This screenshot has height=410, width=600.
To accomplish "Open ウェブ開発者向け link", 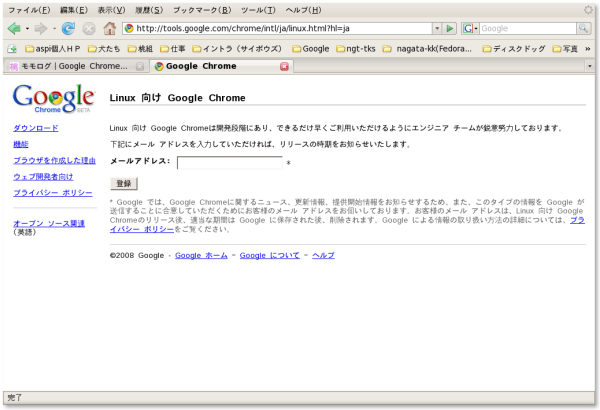I will pos(43,177).
